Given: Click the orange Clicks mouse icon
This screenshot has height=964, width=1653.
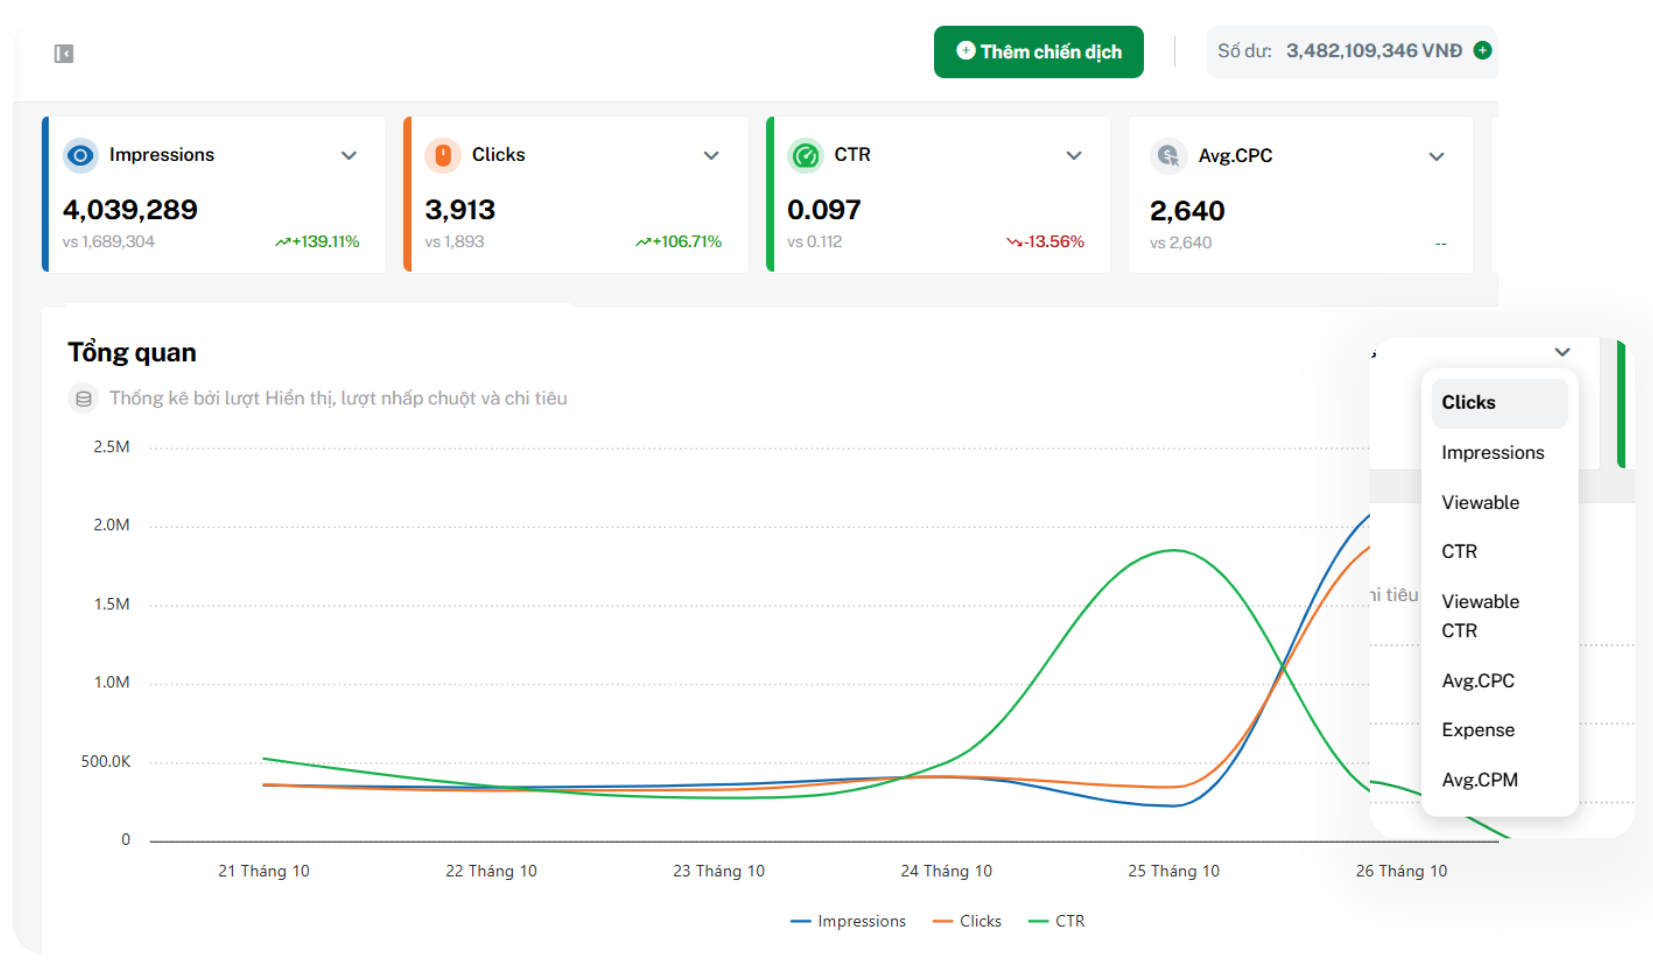Looking at the screenshot, I should pos(442,155).
